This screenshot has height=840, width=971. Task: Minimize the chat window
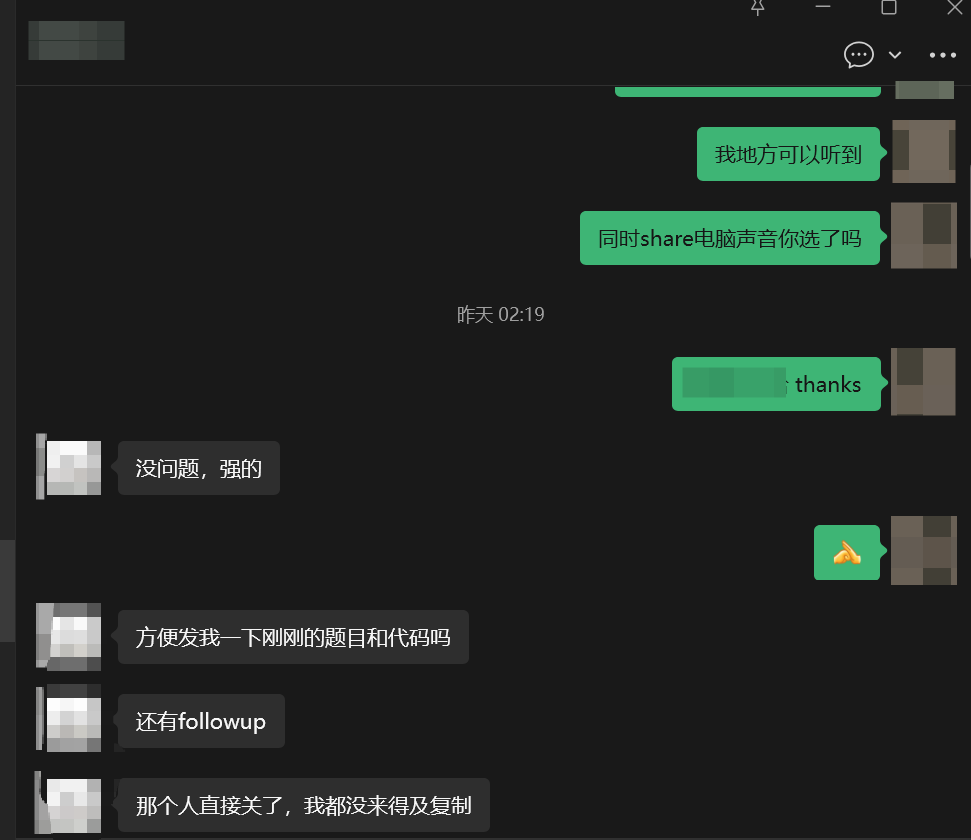click(x=823, y=7)
